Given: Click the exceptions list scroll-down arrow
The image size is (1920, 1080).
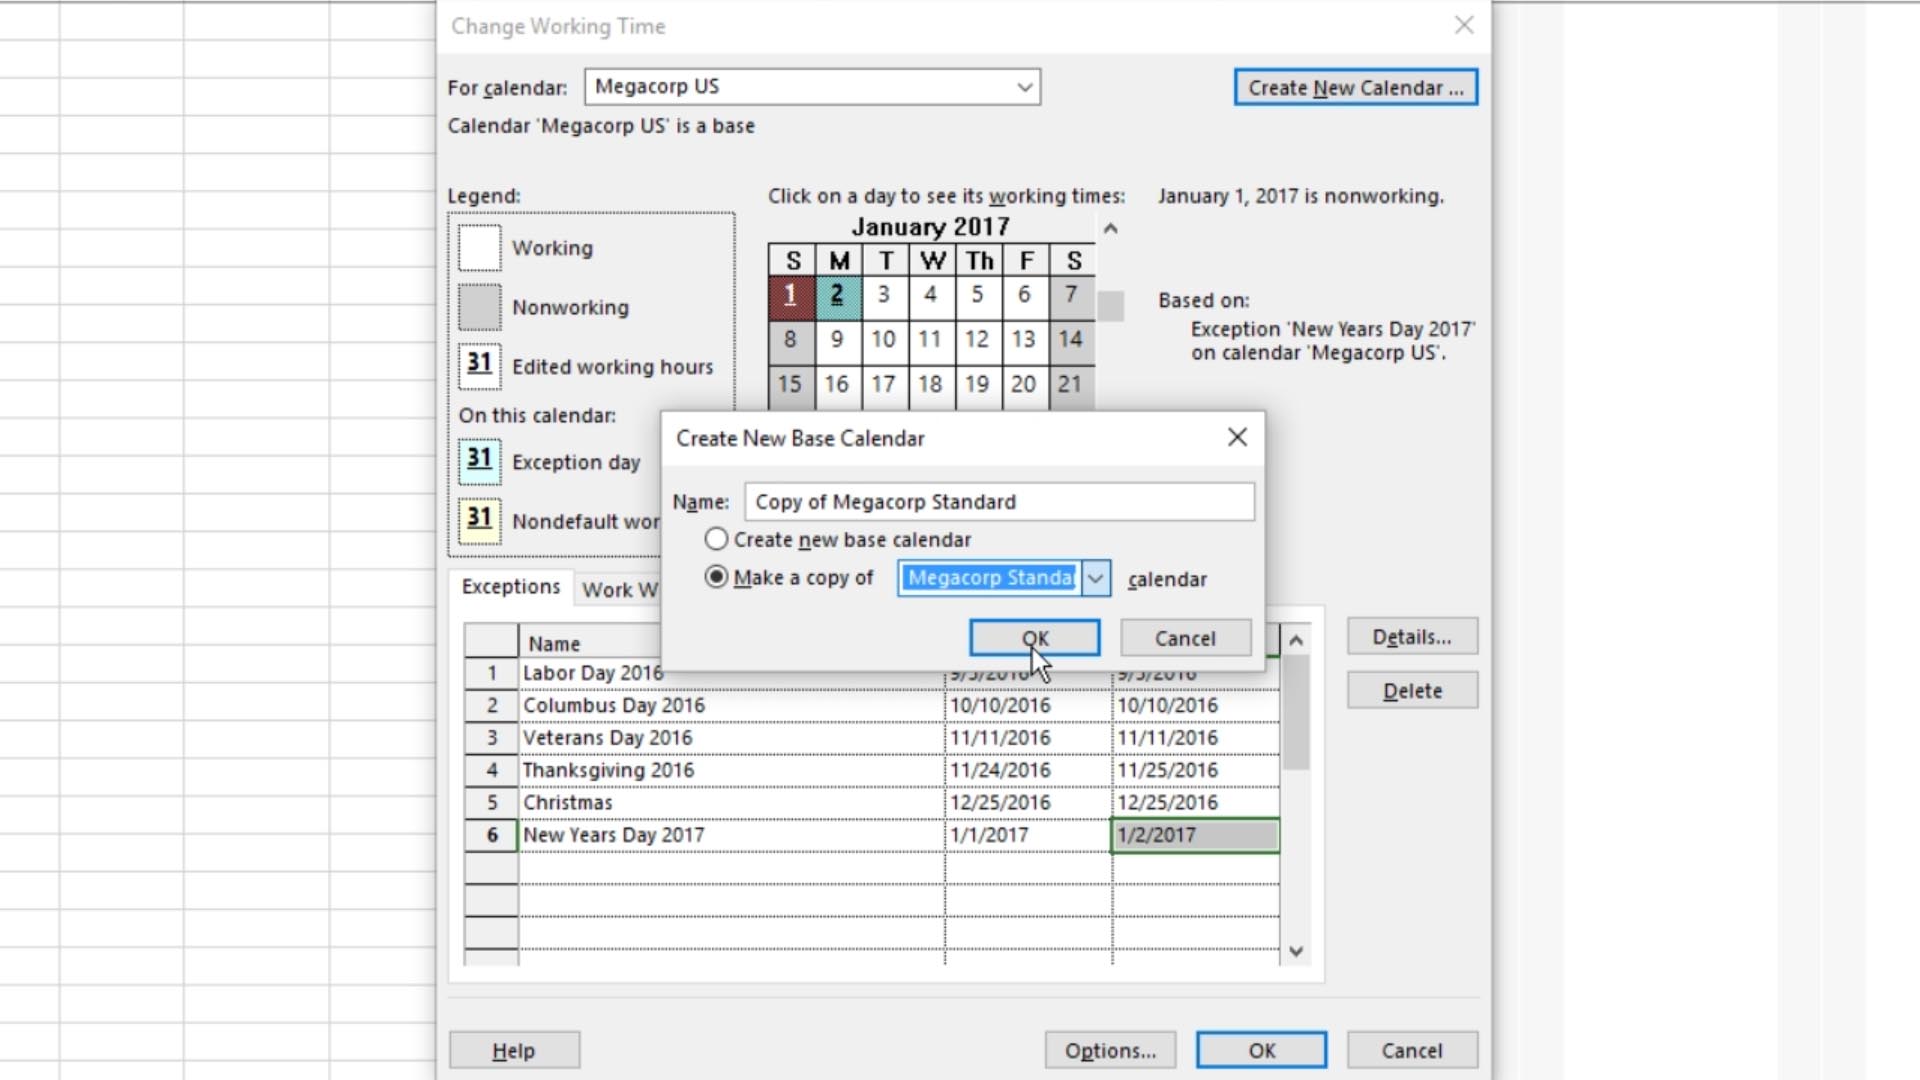Looking at the screenshot, I should [x=1297, y=951].
